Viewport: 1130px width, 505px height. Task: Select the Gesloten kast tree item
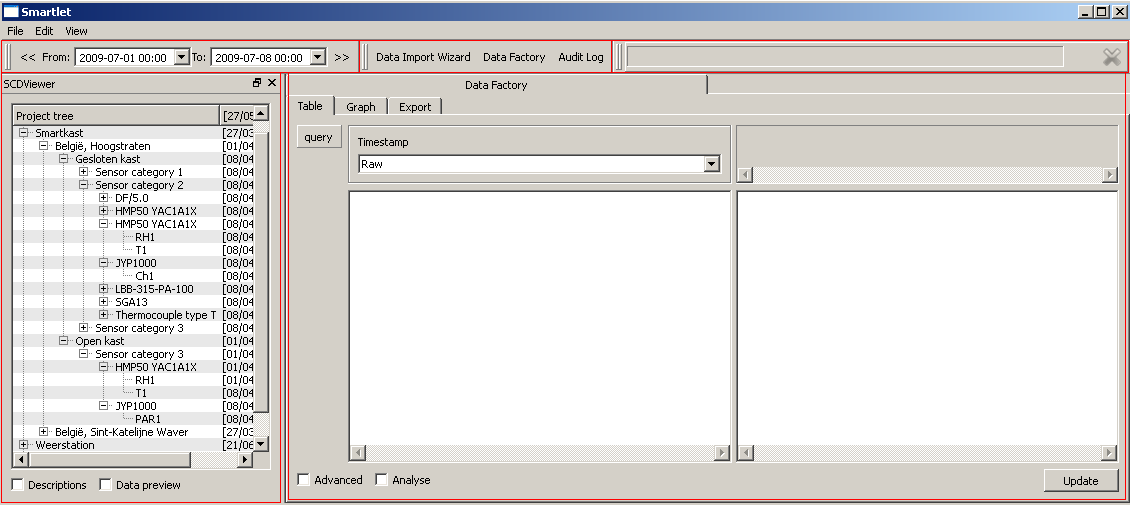click(x=108, y=159)
